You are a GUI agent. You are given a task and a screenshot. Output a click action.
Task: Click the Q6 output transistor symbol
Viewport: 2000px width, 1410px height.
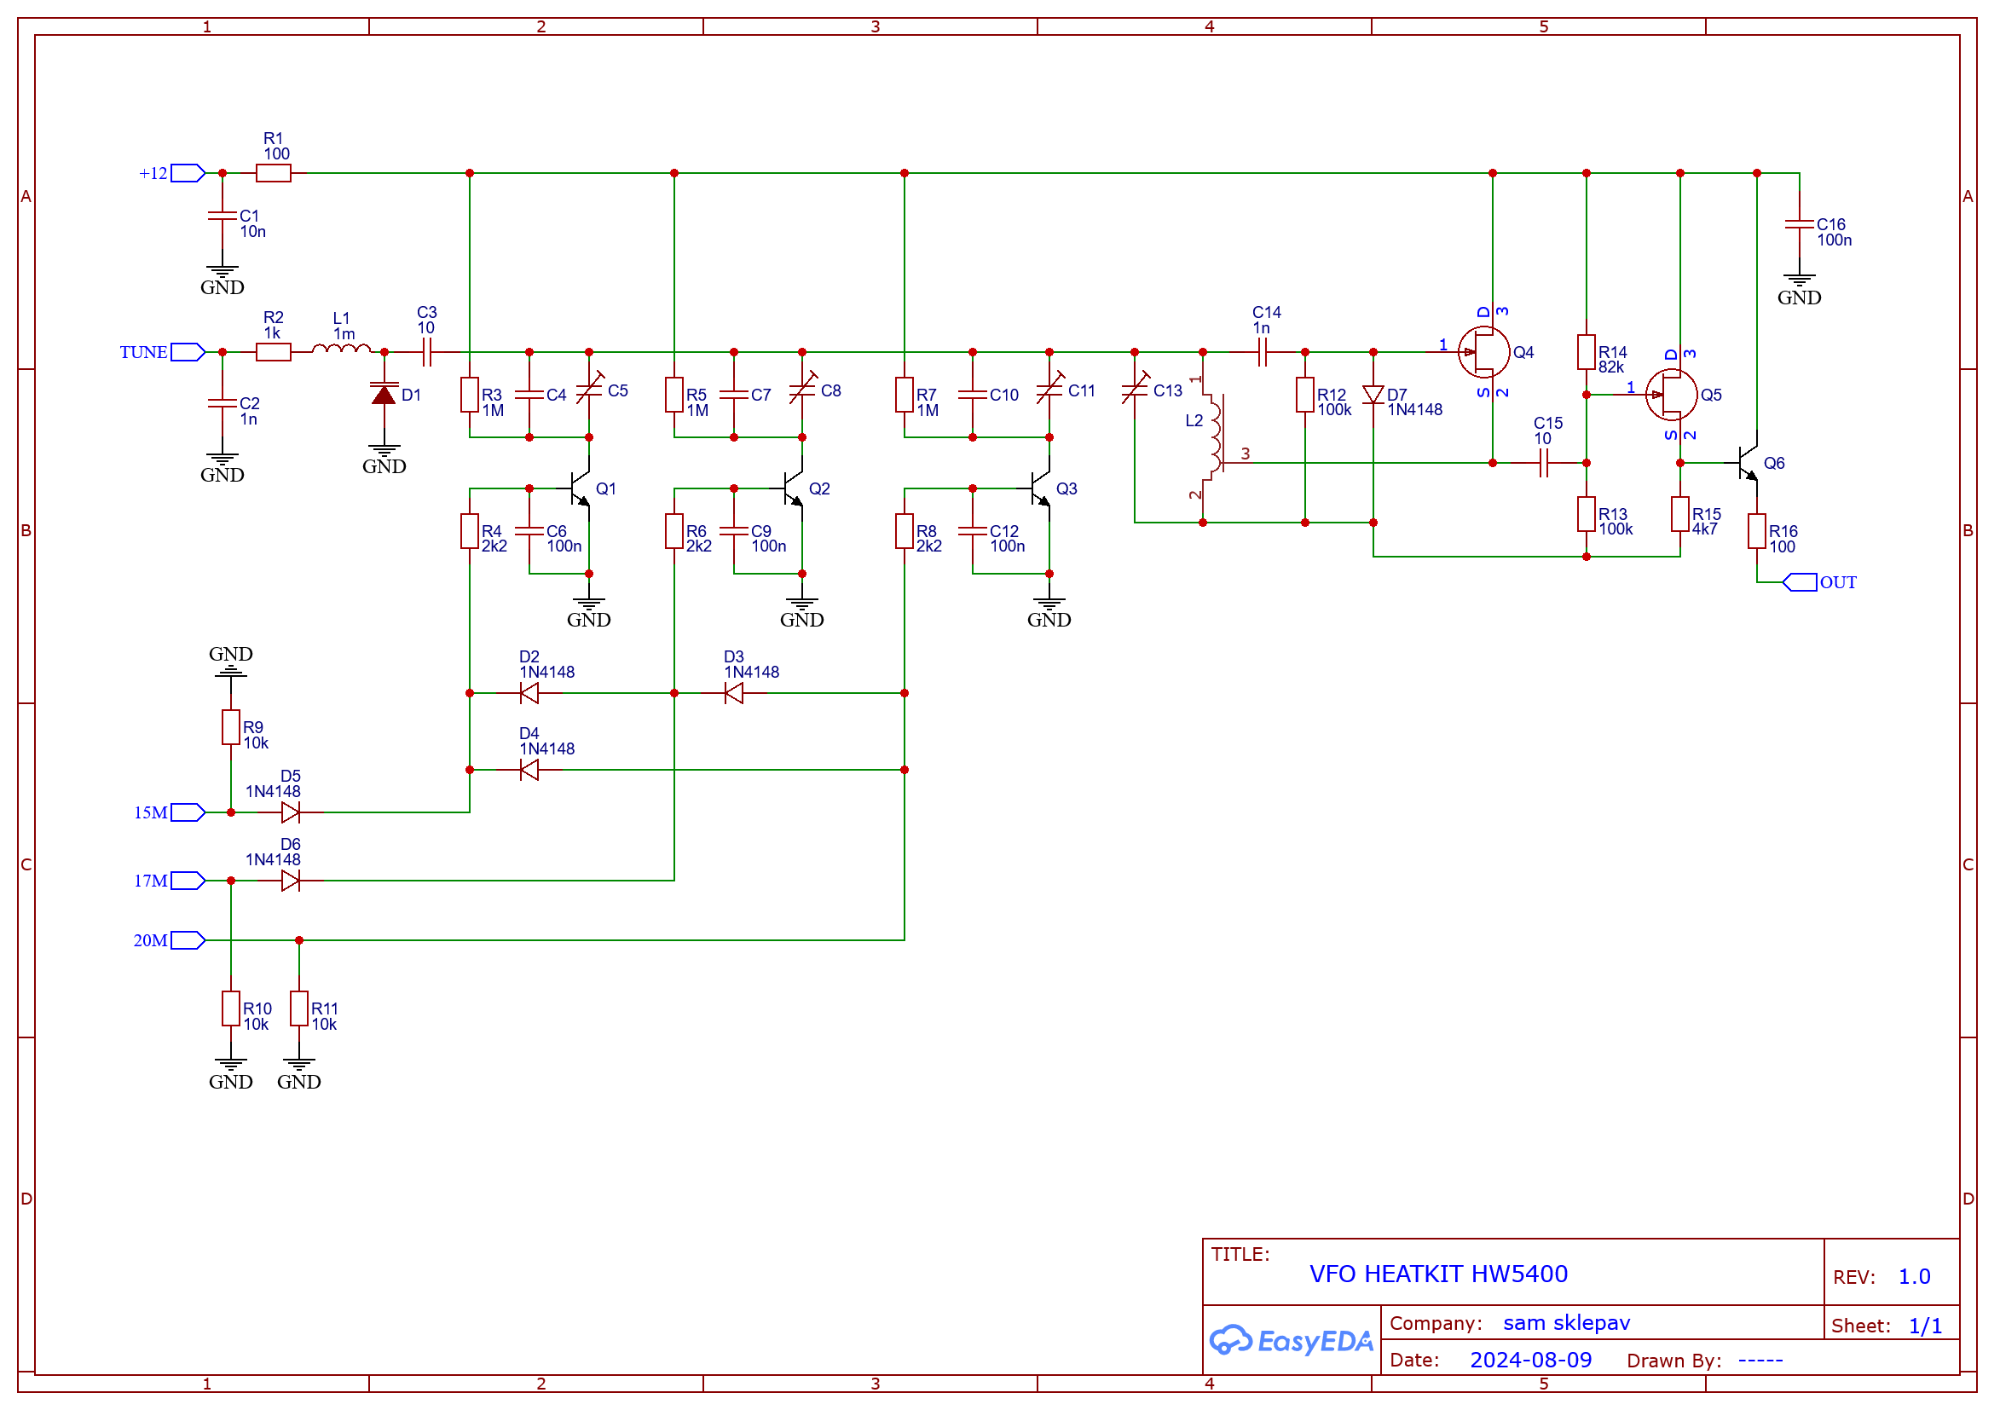click(x=1748, y=464)
